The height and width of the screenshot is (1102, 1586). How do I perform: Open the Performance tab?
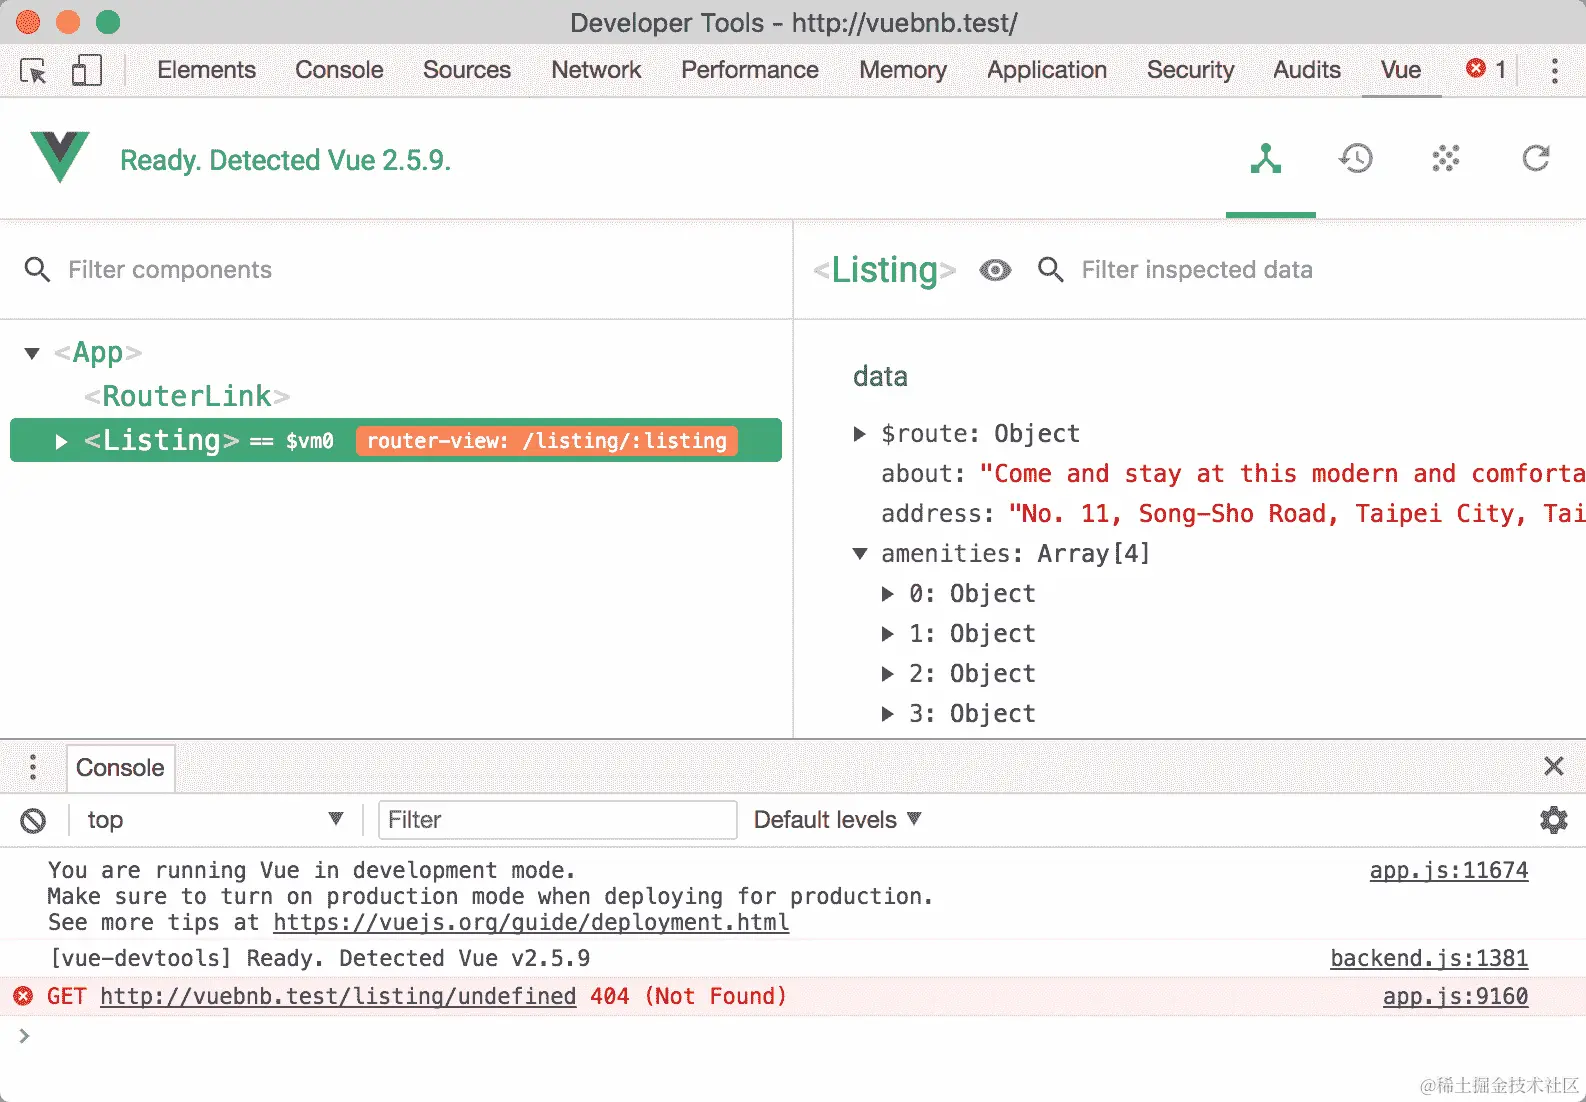(x=749, y=70)
